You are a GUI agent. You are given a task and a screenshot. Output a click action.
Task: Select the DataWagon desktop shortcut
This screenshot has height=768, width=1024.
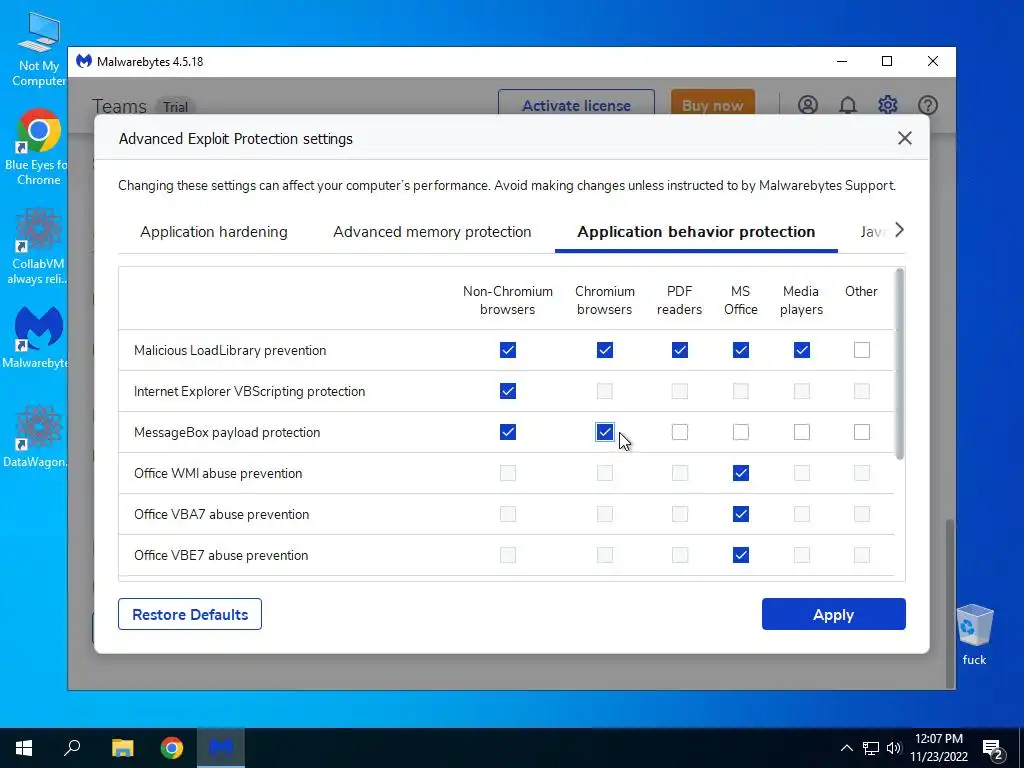[x=36, y=436]
